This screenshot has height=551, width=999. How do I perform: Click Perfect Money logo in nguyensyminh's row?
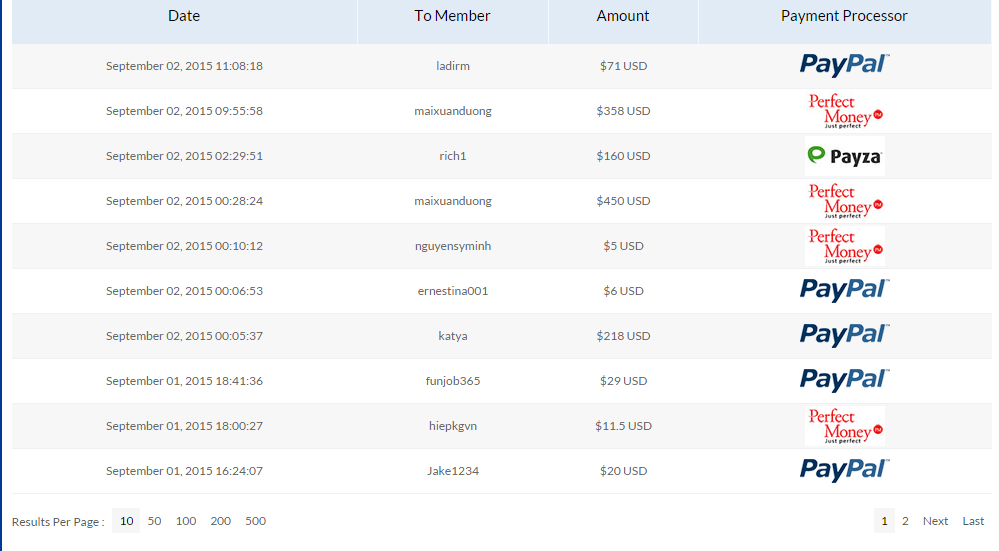coord(845,246)
